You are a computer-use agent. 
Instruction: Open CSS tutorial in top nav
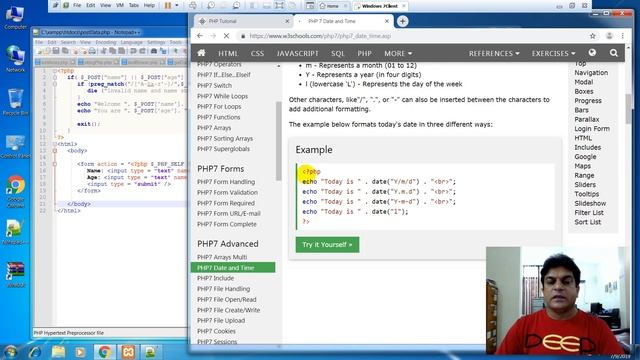[x=257, y=53]
